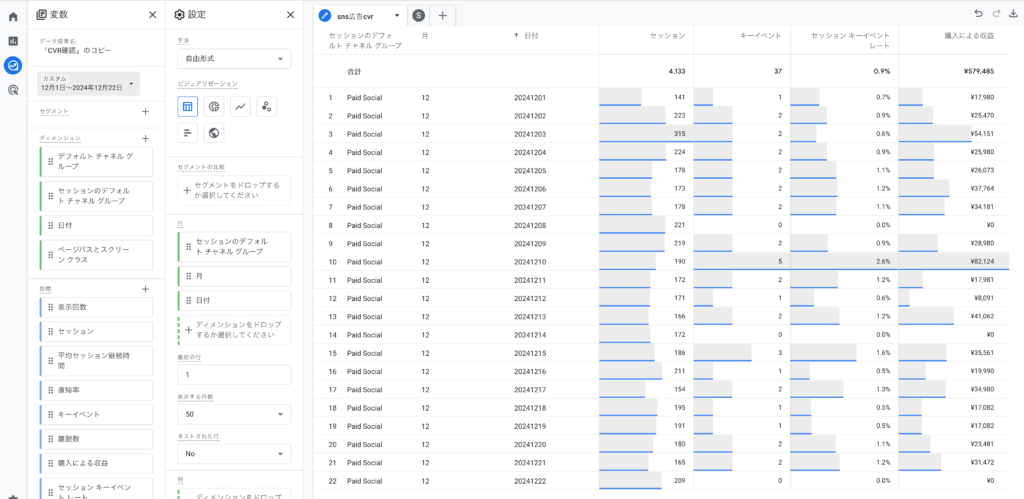Open the Advertising icon in sidebar
Image resolution: width=1024 pixels, height=499 pixels.
(x=13, y=89)
